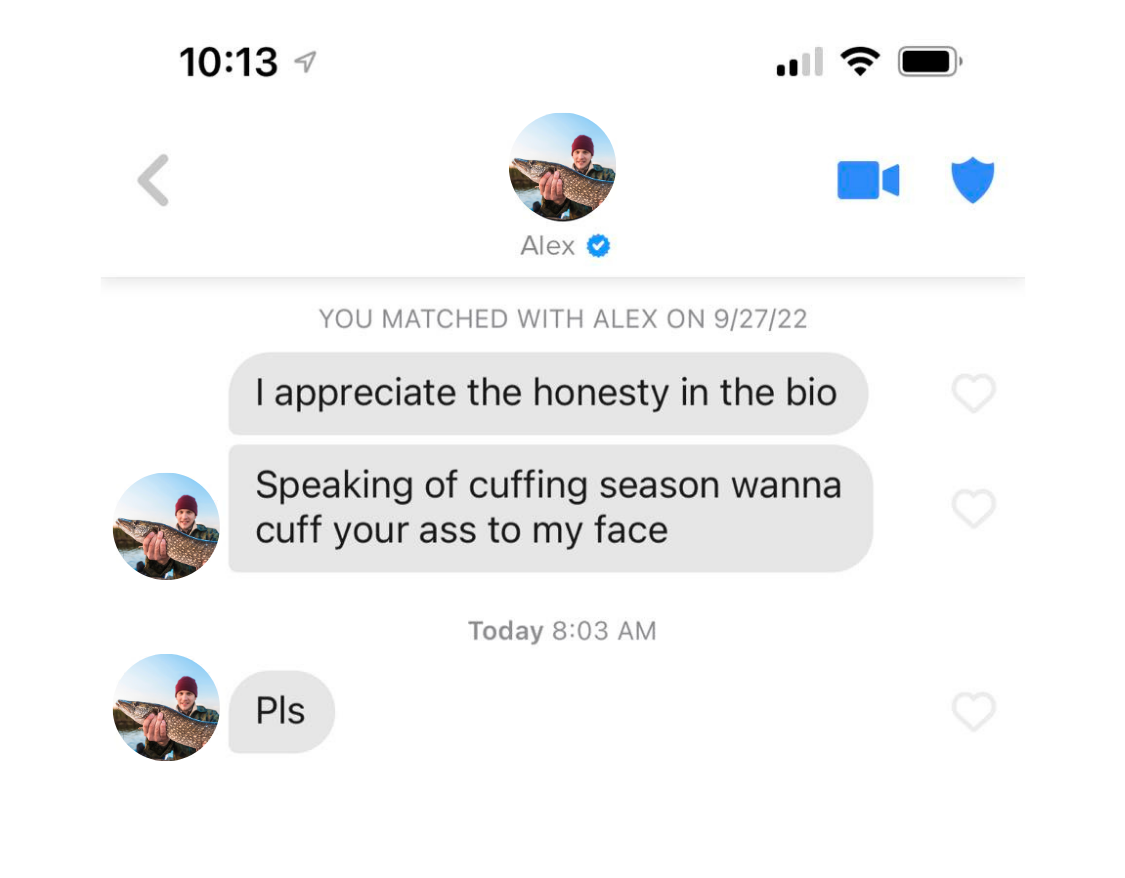Tap the back chevron arrow
Screen dimensions: 1125x878
tap(153, 180)
